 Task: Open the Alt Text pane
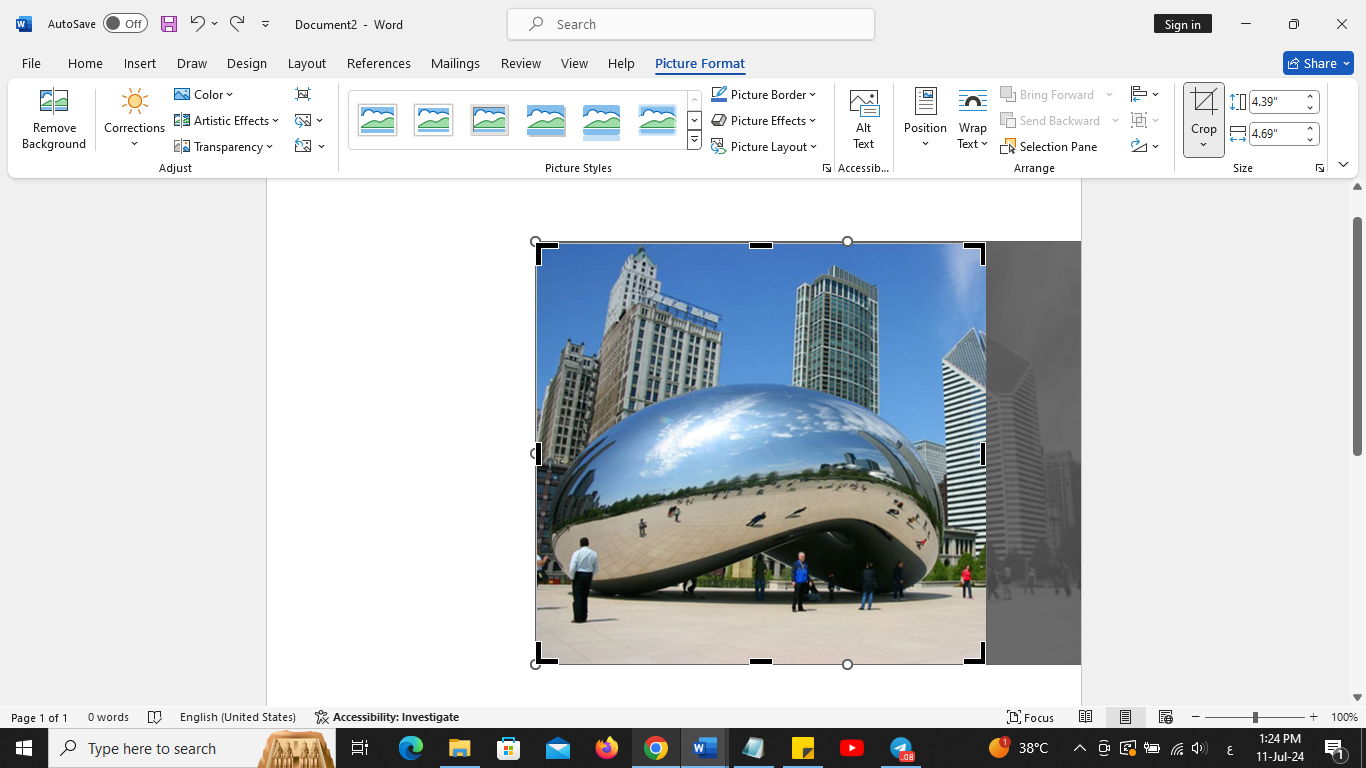(x=864, y=120)
